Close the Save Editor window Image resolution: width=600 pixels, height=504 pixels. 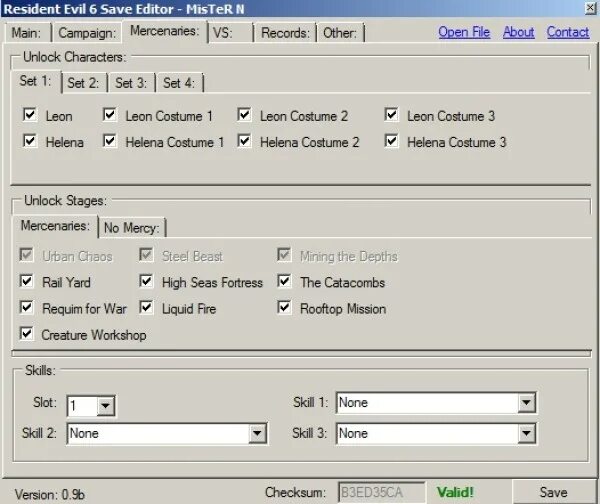590,8
